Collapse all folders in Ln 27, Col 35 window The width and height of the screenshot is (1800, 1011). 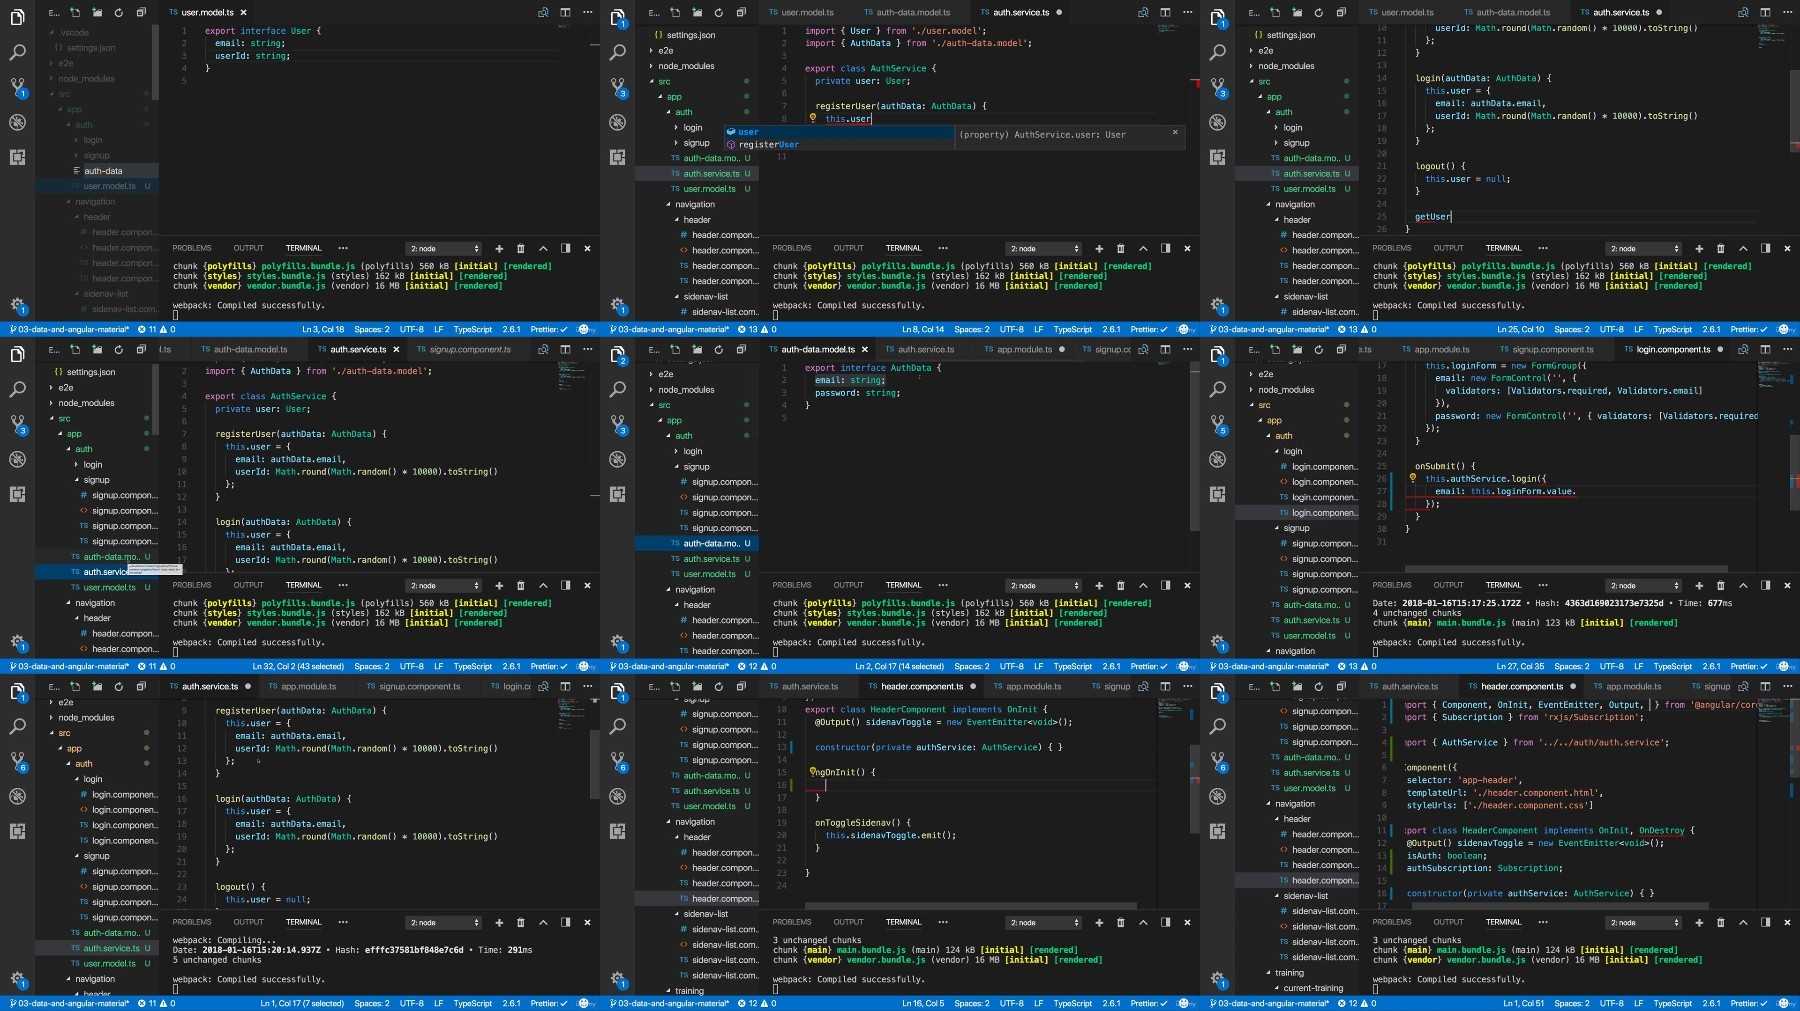click(1341, 349)
